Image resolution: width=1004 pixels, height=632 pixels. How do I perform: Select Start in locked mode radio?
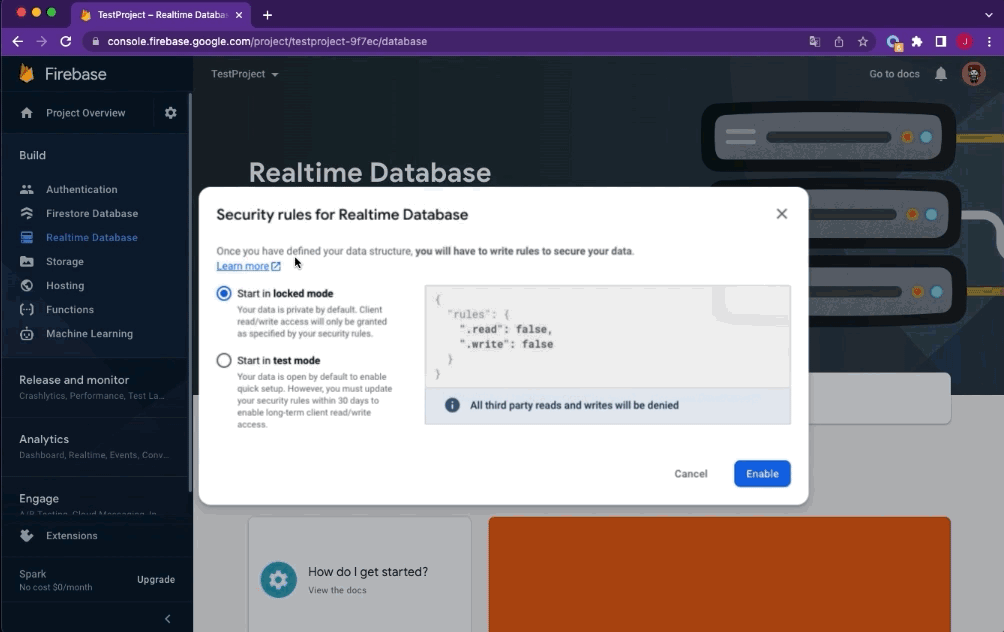click(223, 293)
